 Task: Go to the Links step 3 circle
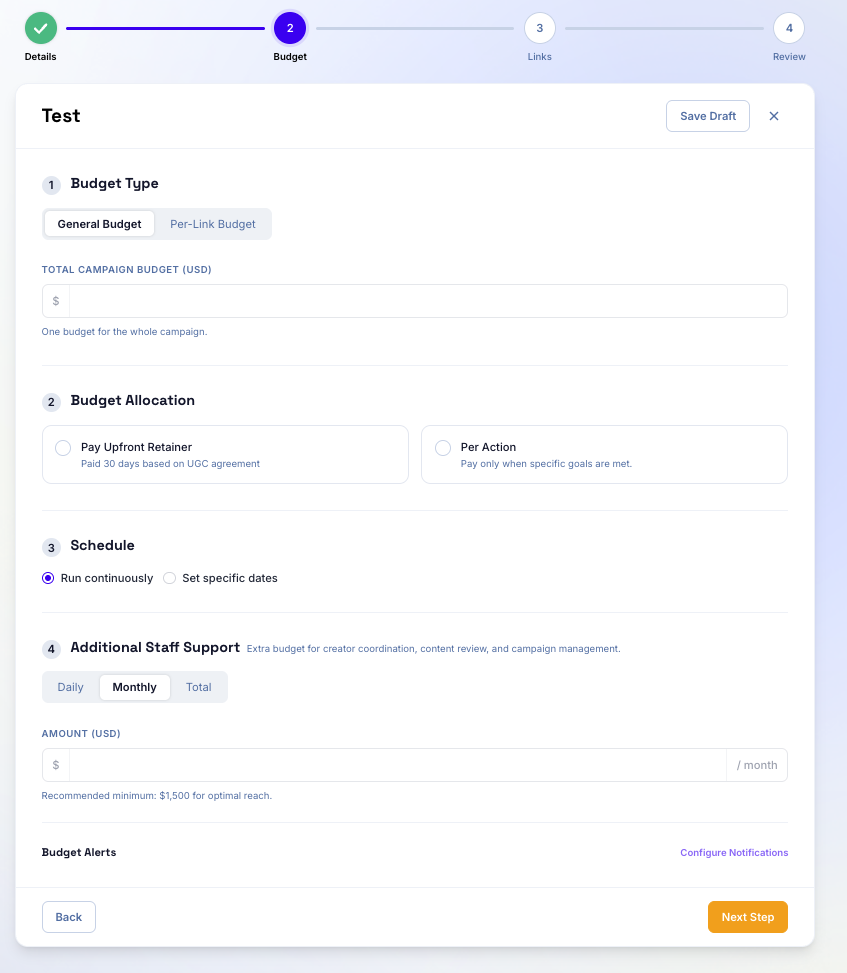pos(539,29)
